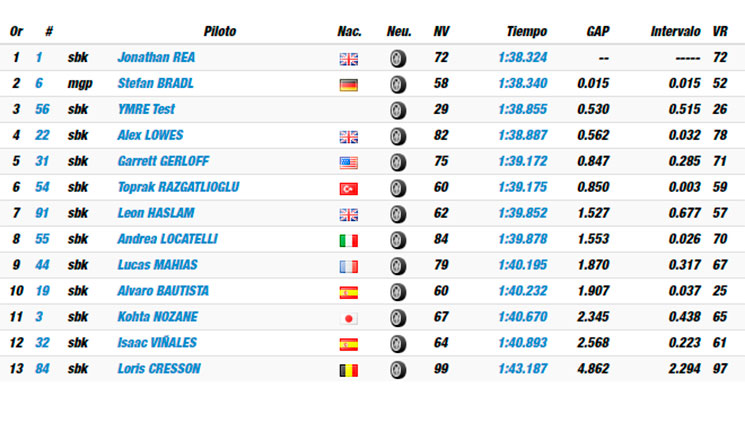Click the British flag beside Jonathan REA
Viewport: 745px width, 423px height.
[349, 59]
